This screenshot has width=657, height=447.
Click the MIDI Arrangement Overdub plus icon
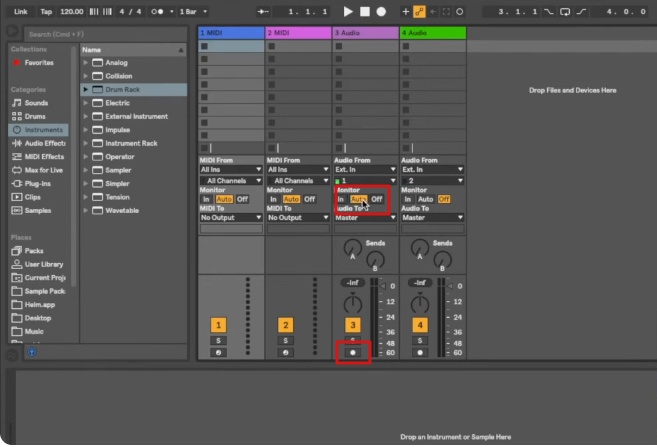tap(405, 12)
